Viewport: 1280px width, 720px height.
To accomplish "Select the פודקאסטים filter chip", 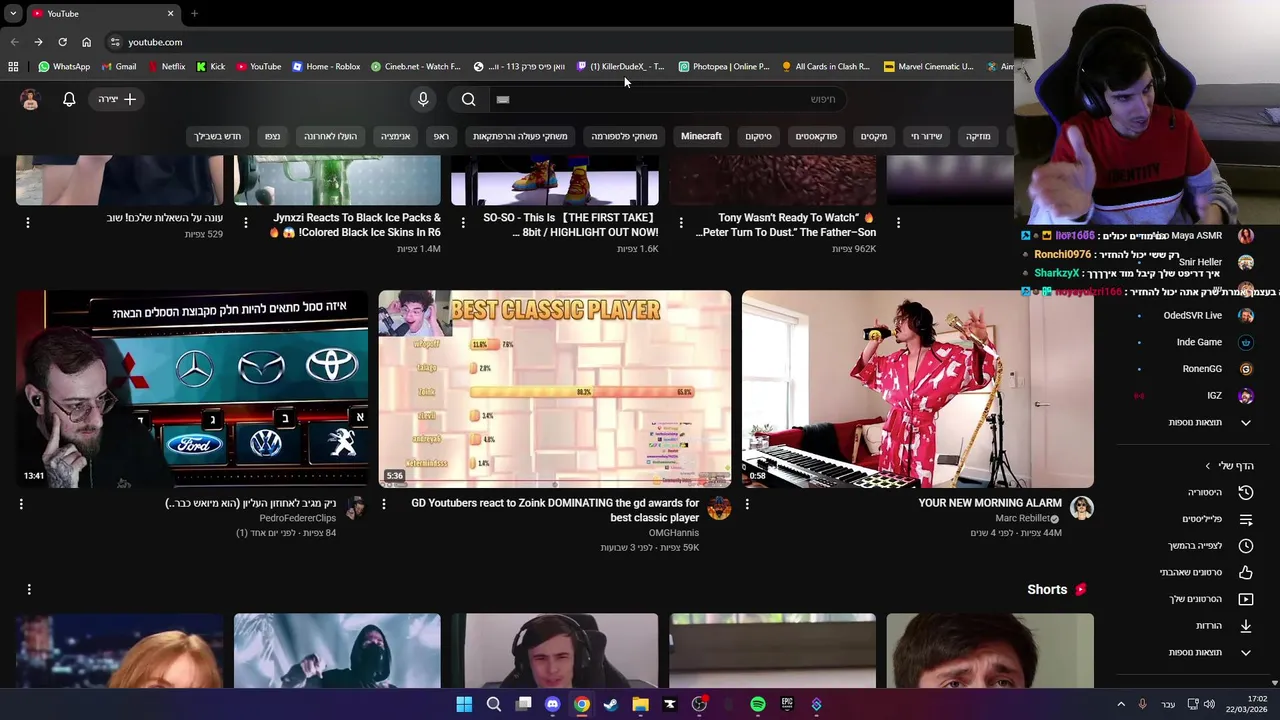I will pyautogui.click(x=816, y=136).
